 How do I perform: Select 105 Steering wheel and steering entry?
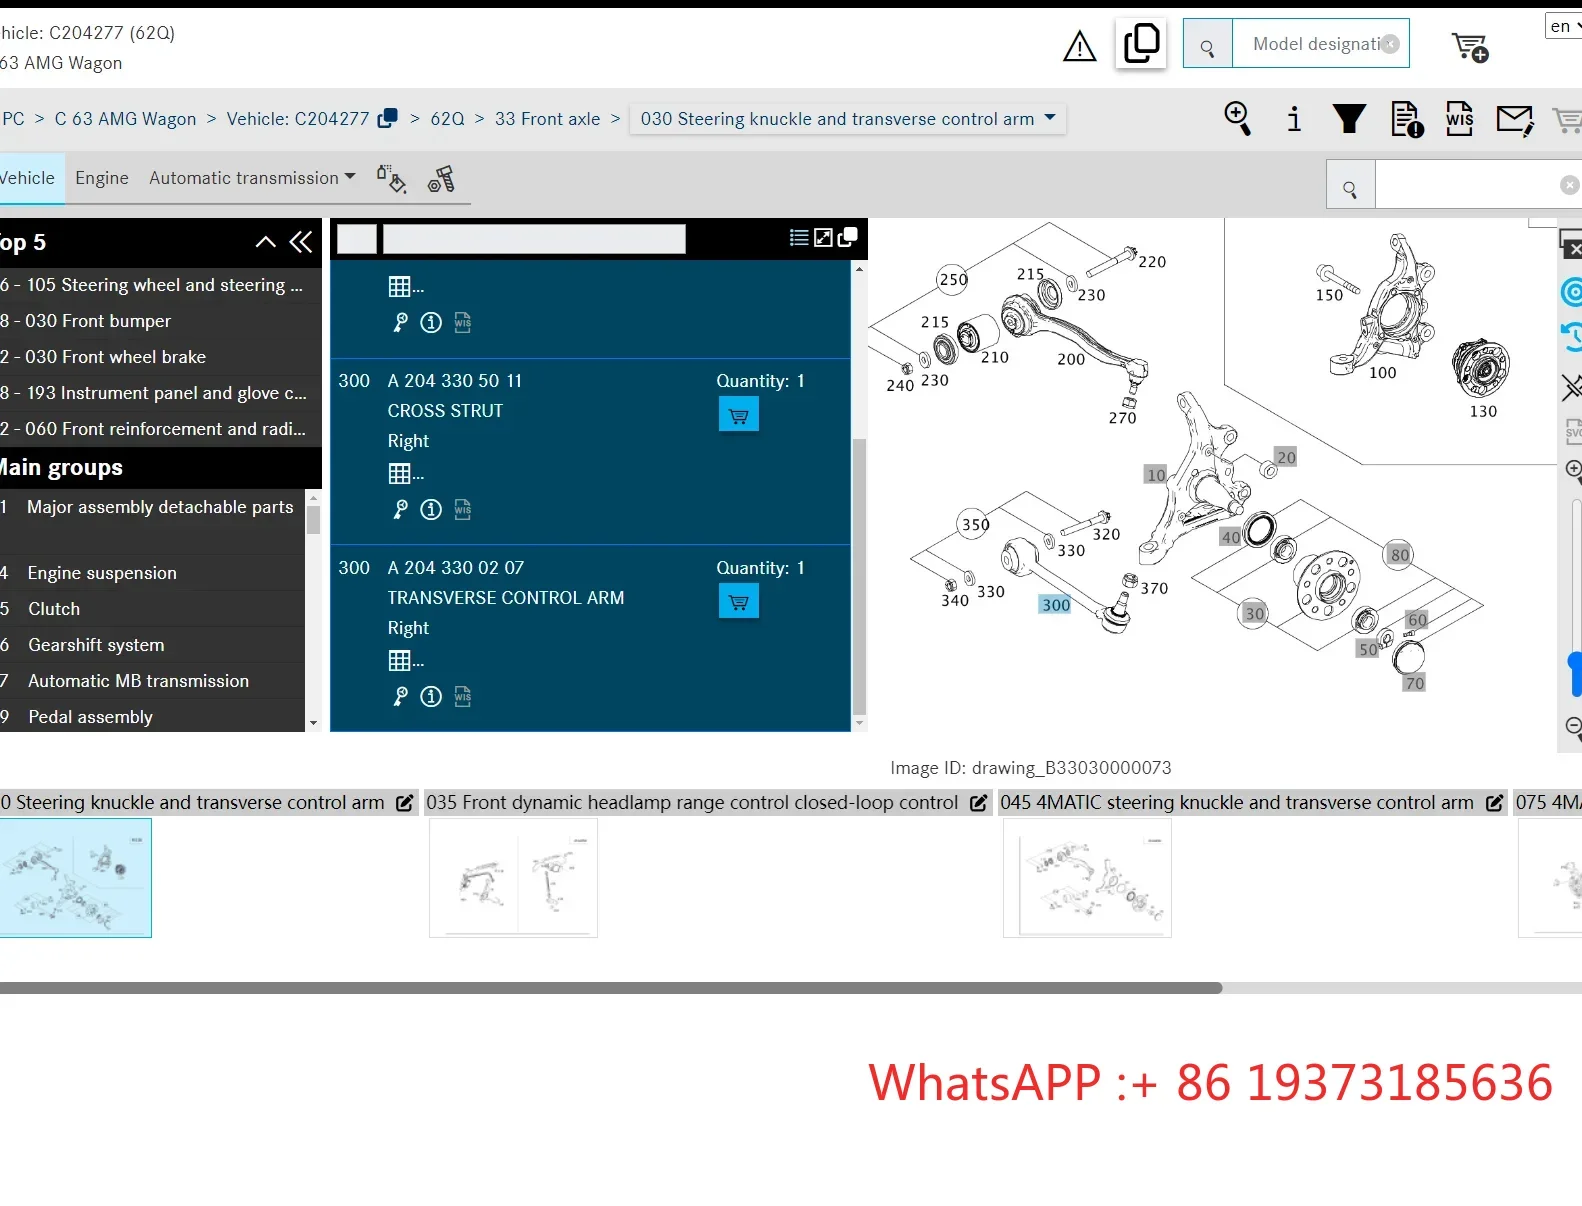pos(161,285)
